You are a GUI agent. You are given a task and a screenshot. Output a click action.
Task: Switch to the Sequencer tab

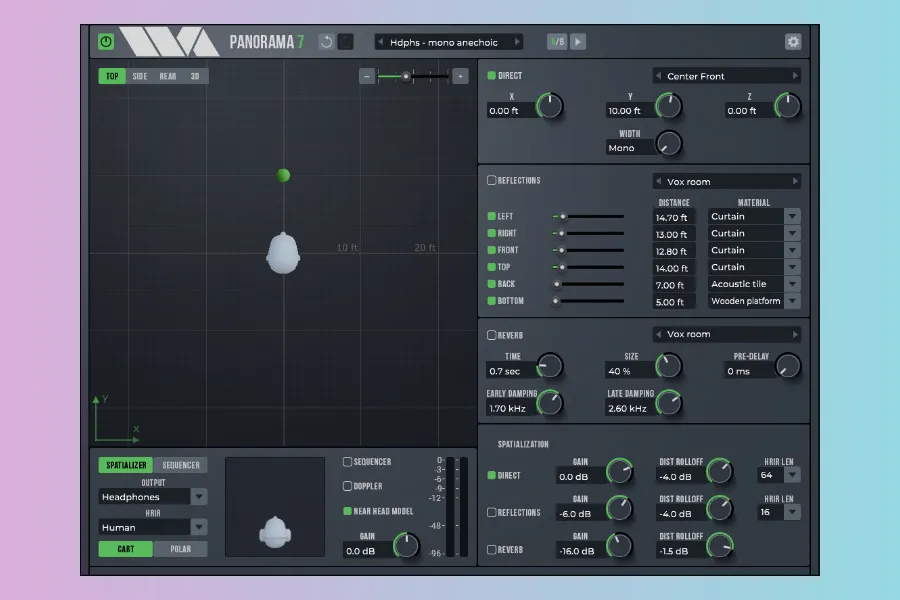181,465
